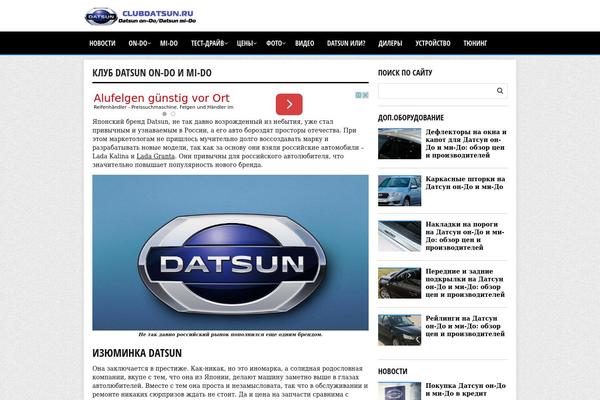Click the Новости sidebar heading

point(393,371)
